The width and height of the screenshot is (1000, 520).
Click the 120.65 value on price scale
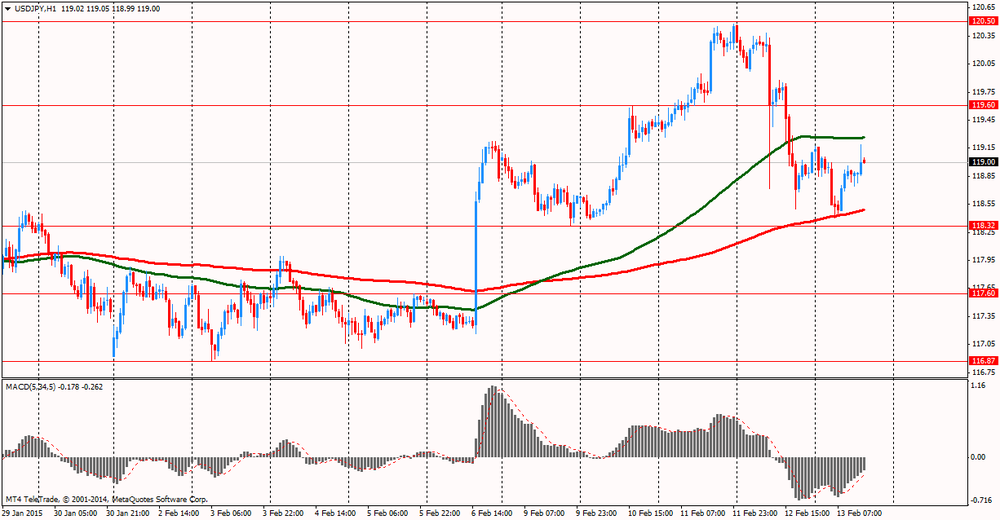tap(982, 7)
